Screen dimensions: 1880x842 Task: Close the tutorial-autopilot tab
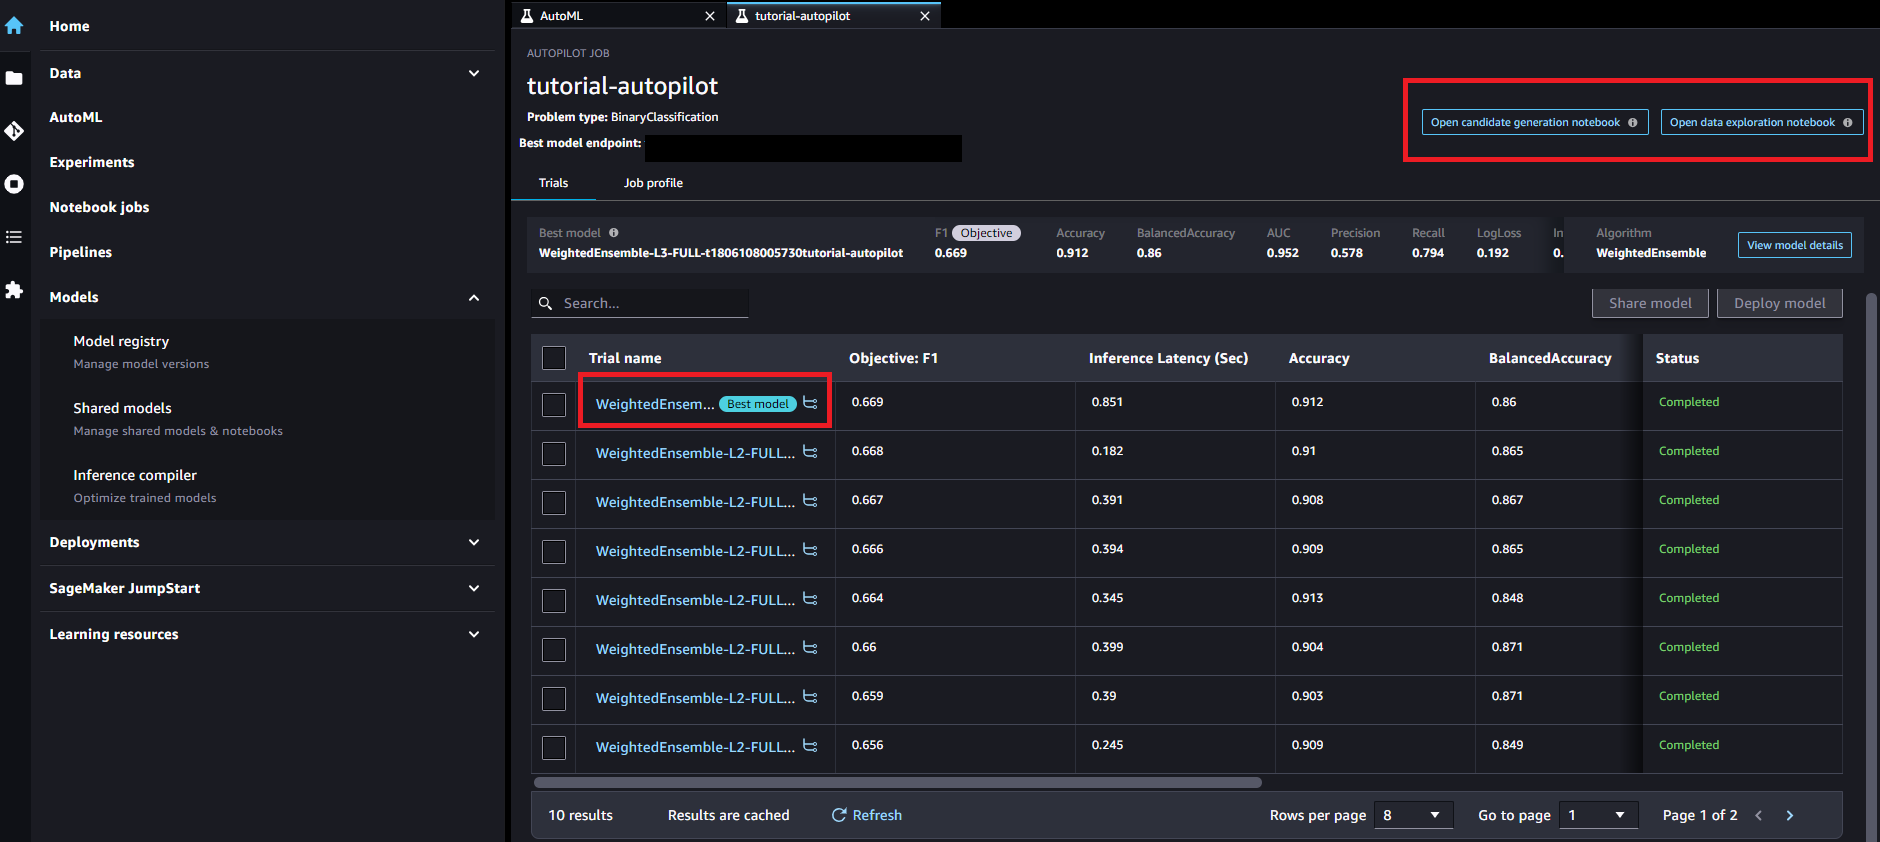click(925, 16)
